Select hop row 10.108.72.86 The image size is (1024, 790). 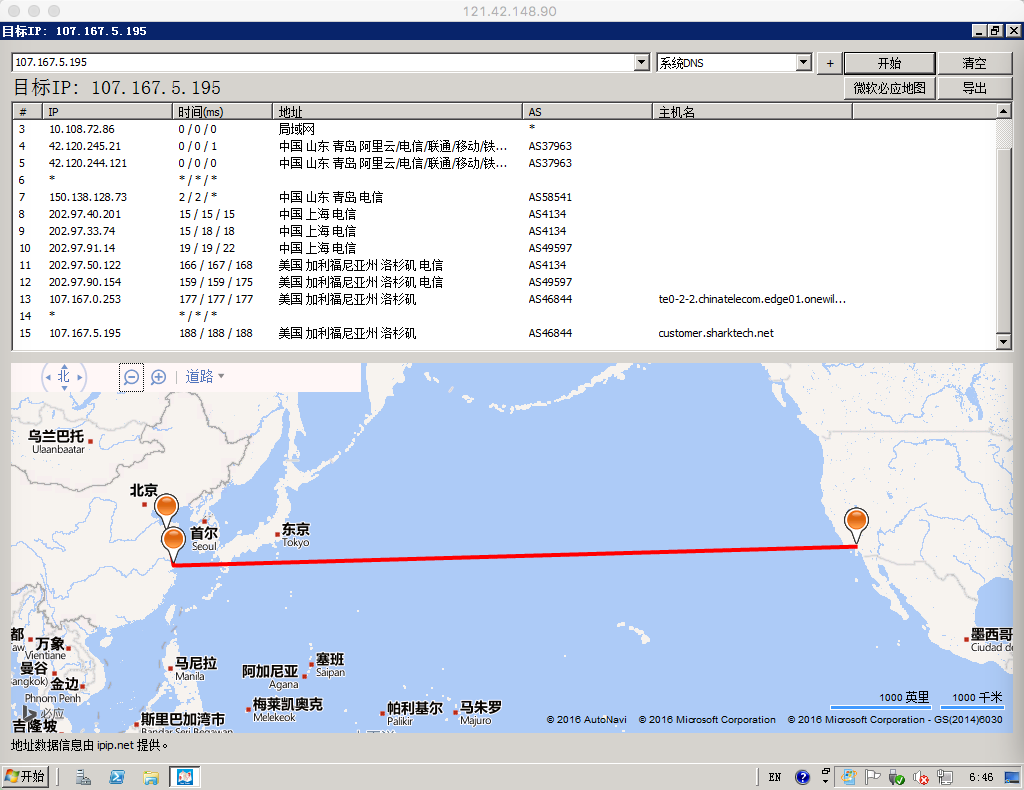tap(504, 129)
